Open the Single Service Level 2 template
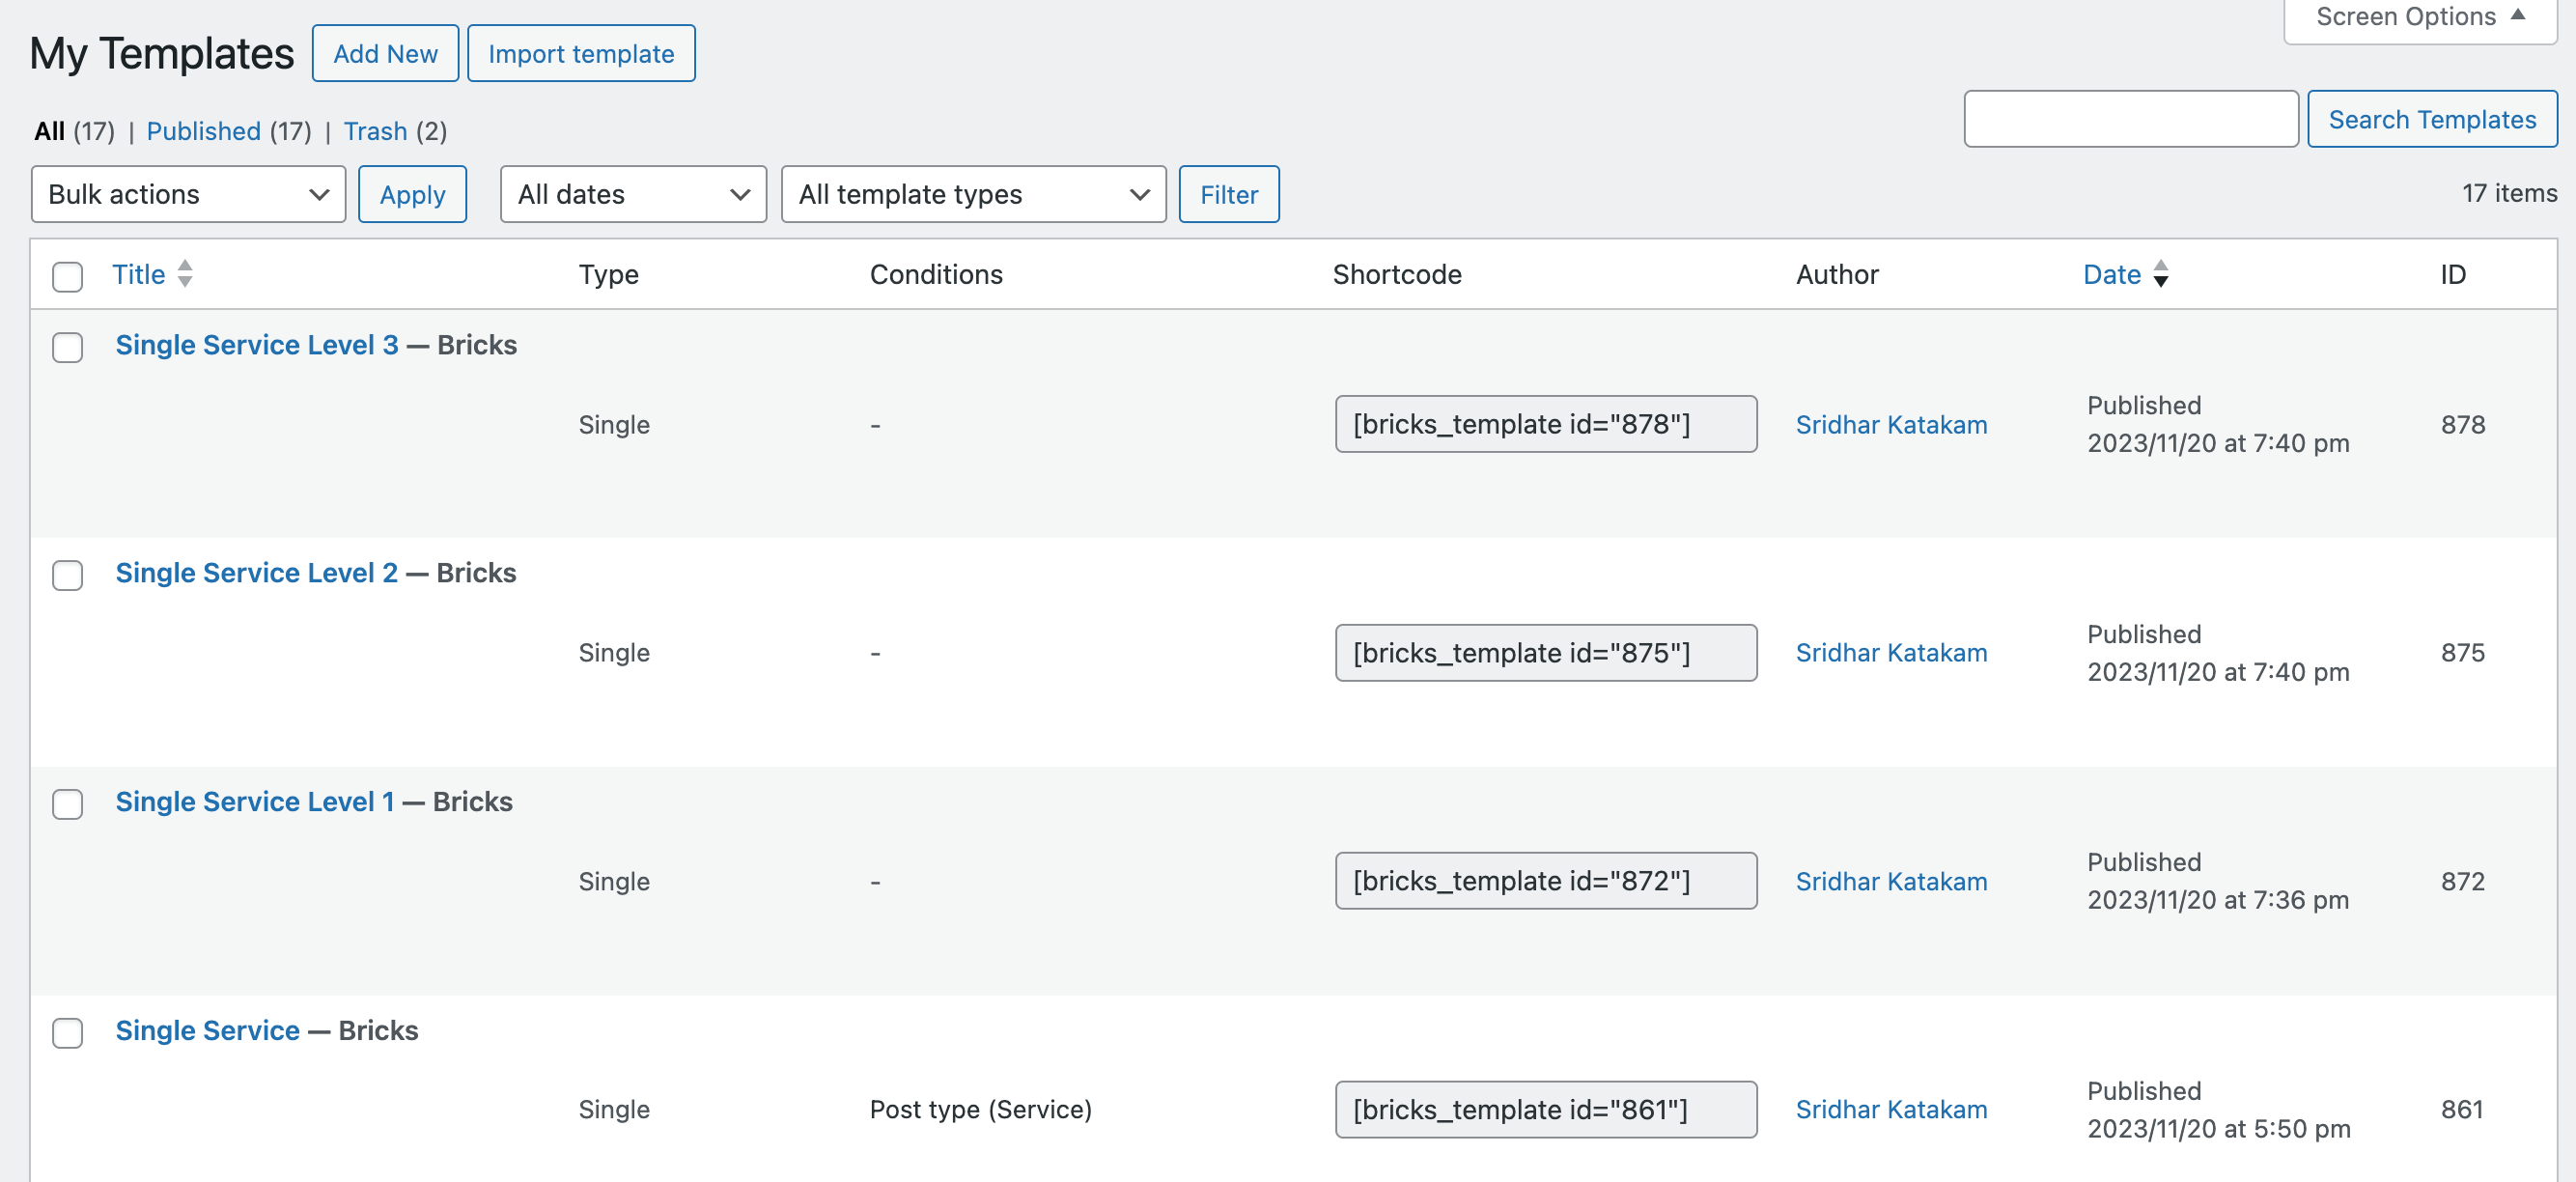The image size is (2576, 1182). click(257, 572)
